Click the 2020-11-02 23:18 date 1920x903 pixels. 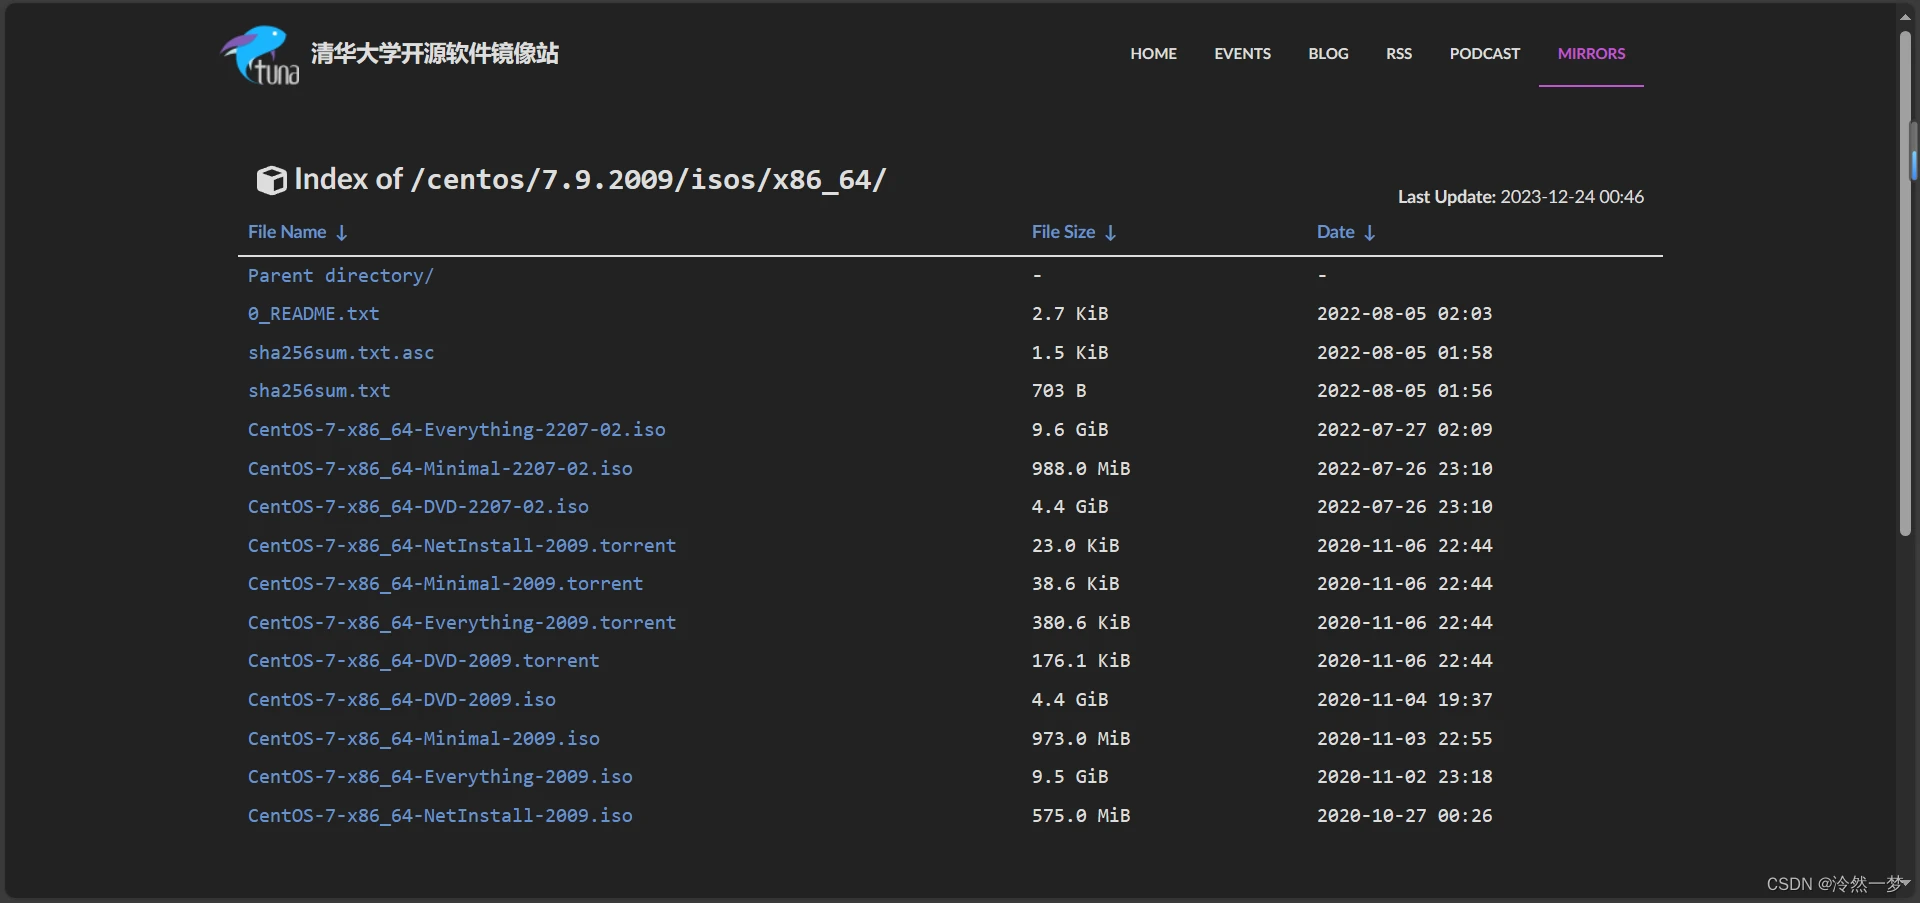1404,777
